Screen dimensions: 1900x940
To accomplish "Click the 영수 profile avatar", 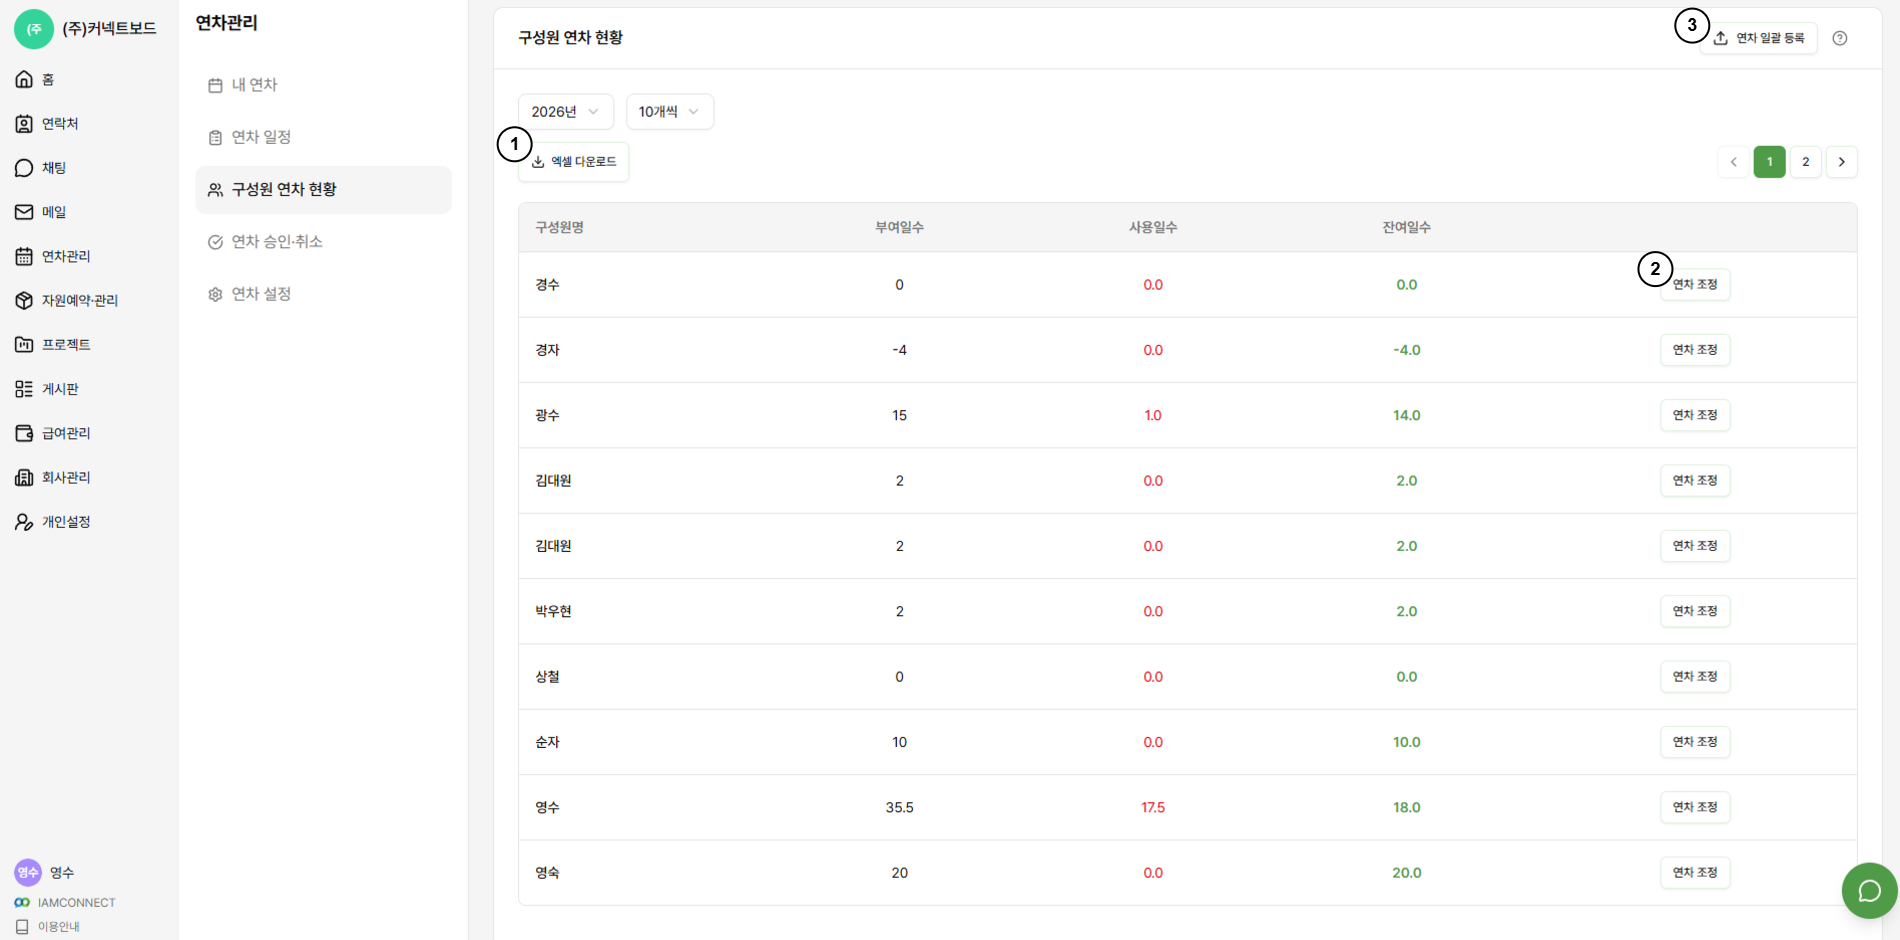I will 28,872.
